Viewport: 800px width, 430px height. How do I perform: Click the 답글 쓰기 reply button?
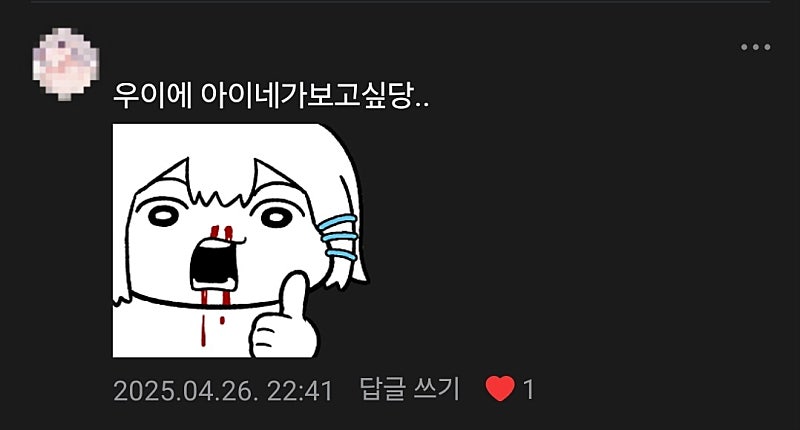click(x=410, y=389)
